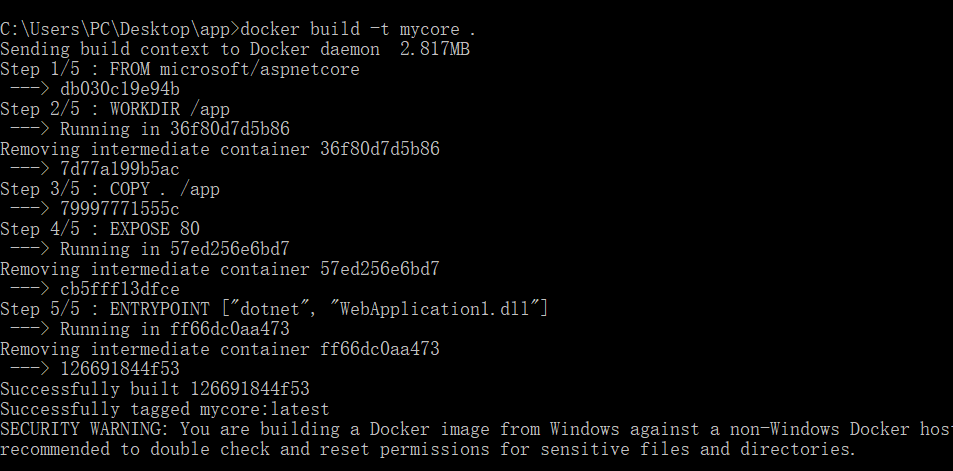The image size is (953, 471).
Task: Click the image ID 'db030c19e94b'
Action: point(120,89)
